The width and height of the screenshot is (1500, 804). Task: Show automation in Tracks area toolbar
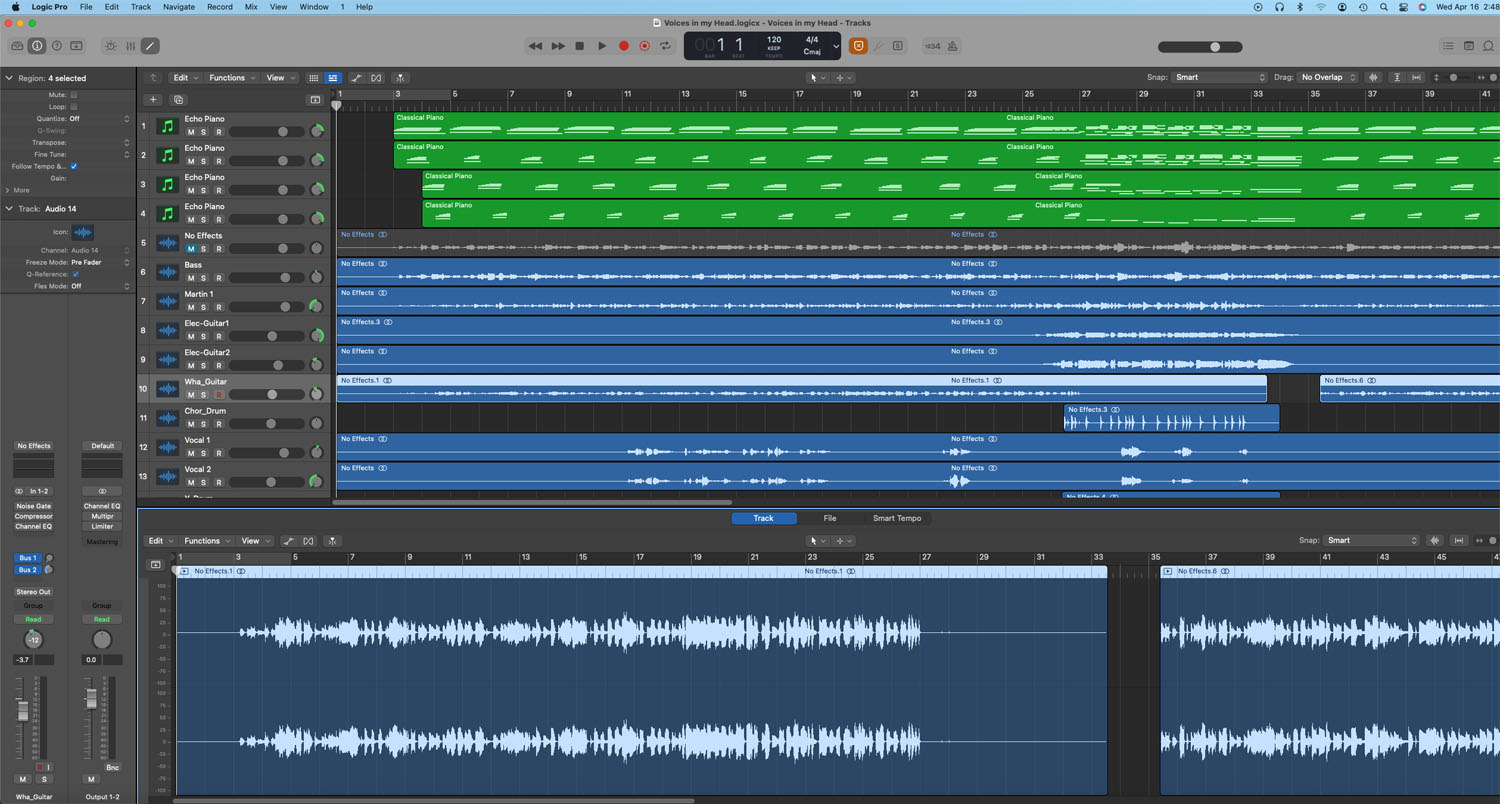(356, 78)
